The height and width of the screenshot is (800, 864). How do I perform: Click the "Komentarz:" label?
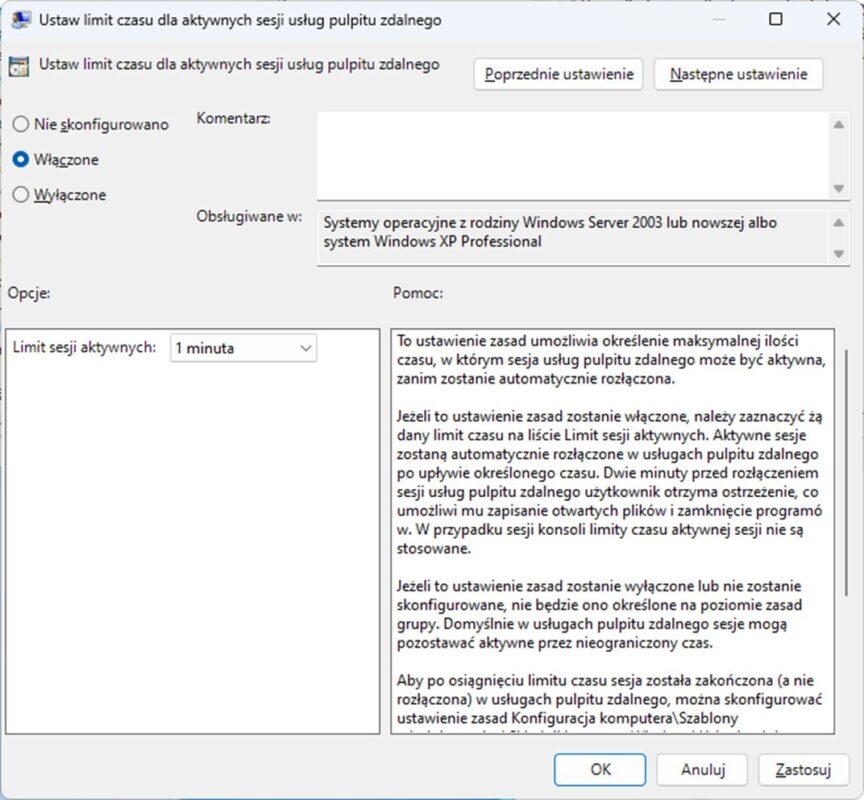click(234, 118)
